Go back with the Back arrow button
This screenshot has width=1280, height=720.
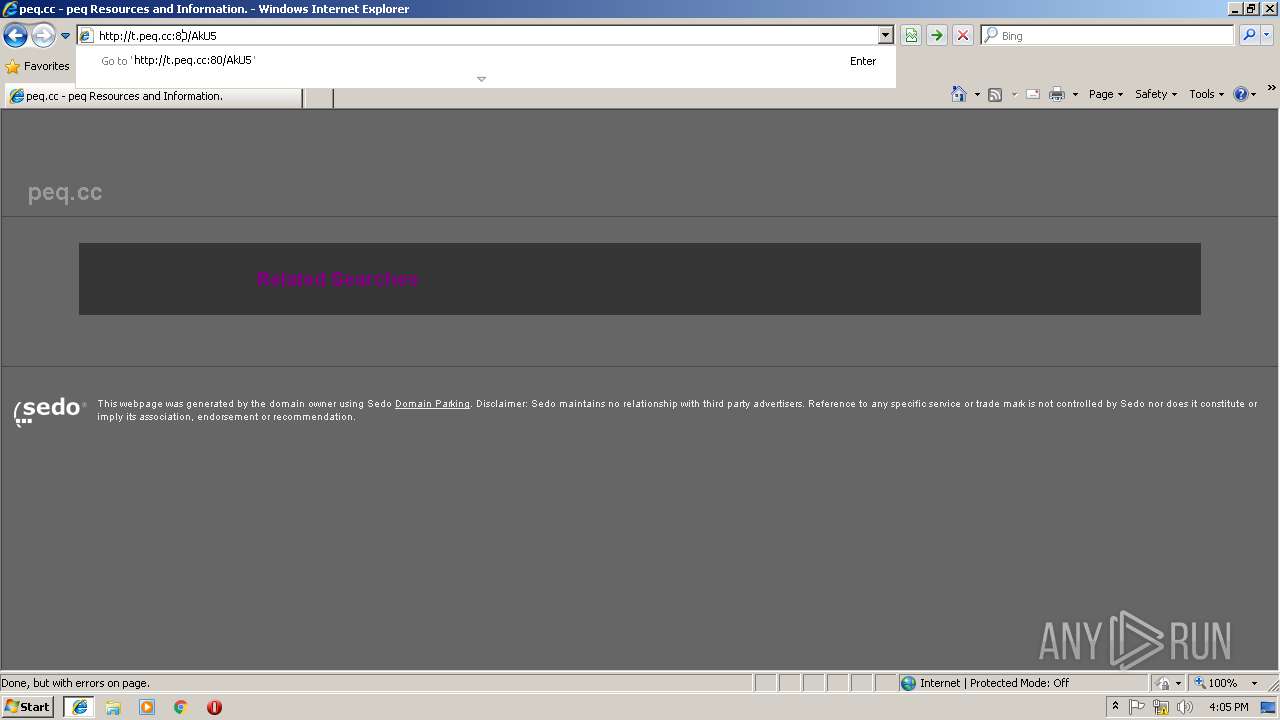(15, 36)
